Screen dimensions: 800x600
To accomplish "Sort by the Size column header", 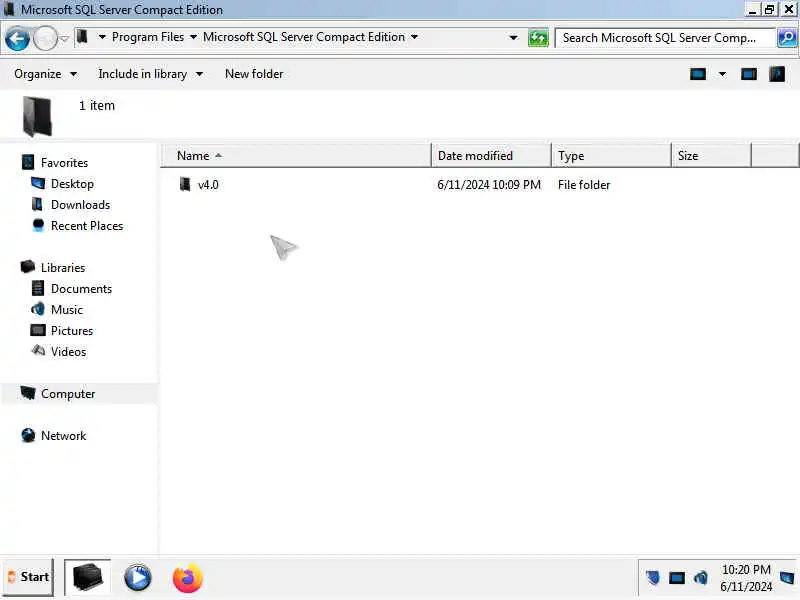I will tap(711, 156).
